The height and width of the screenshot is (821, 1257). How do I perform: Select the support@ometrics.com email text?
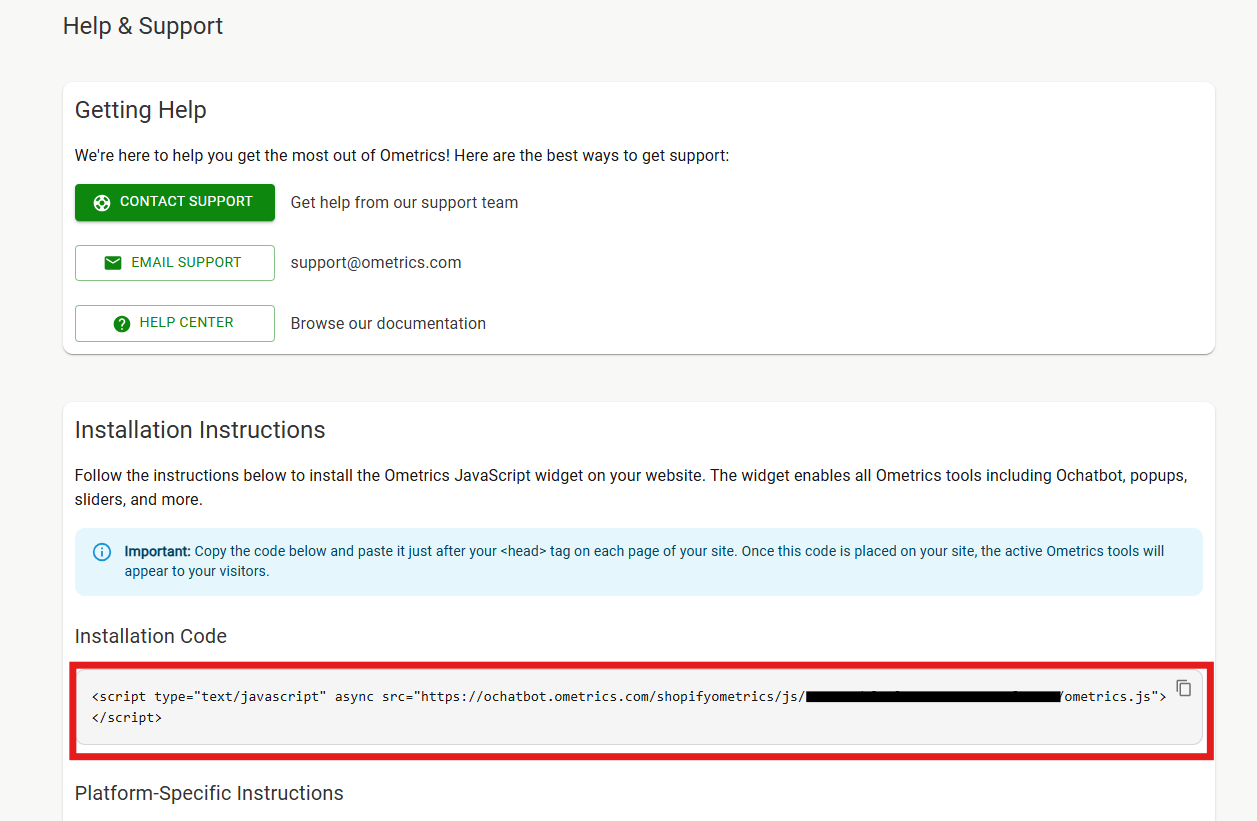point(376,263)
